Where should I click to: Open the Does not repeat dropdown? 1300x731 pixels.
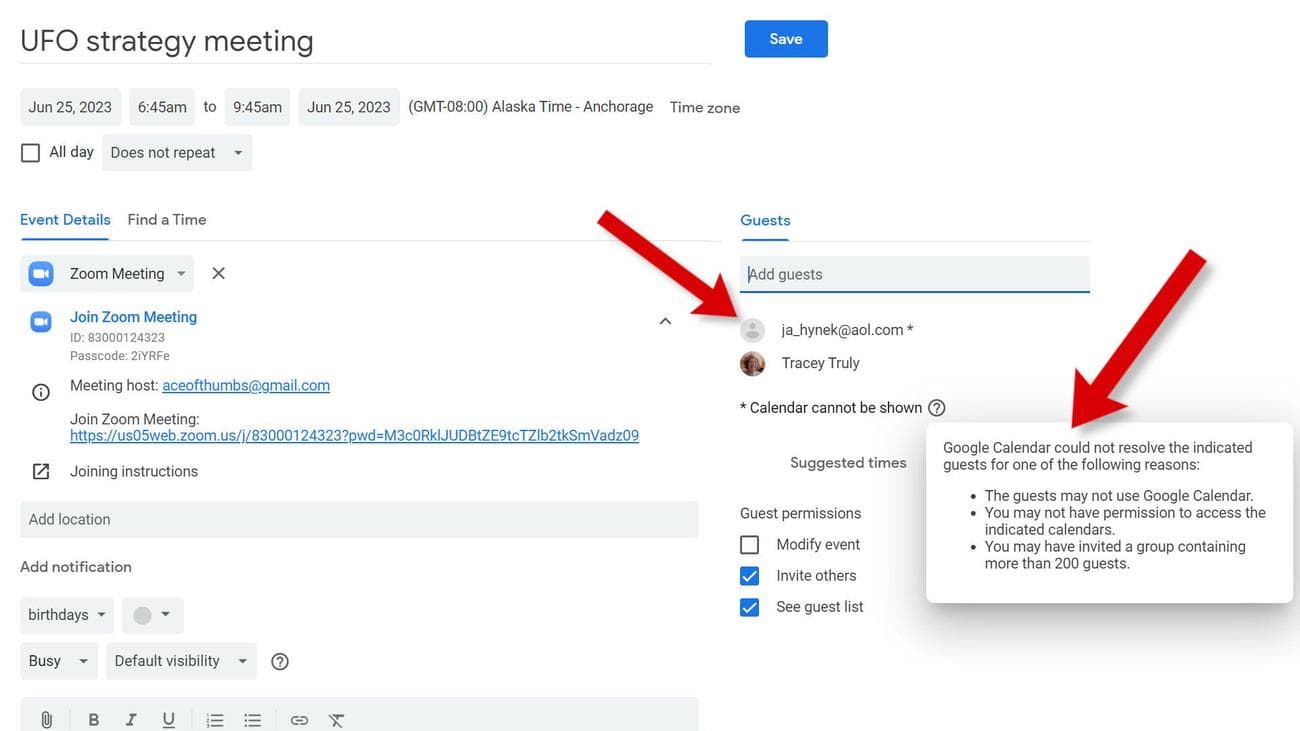tap(176, 153)
